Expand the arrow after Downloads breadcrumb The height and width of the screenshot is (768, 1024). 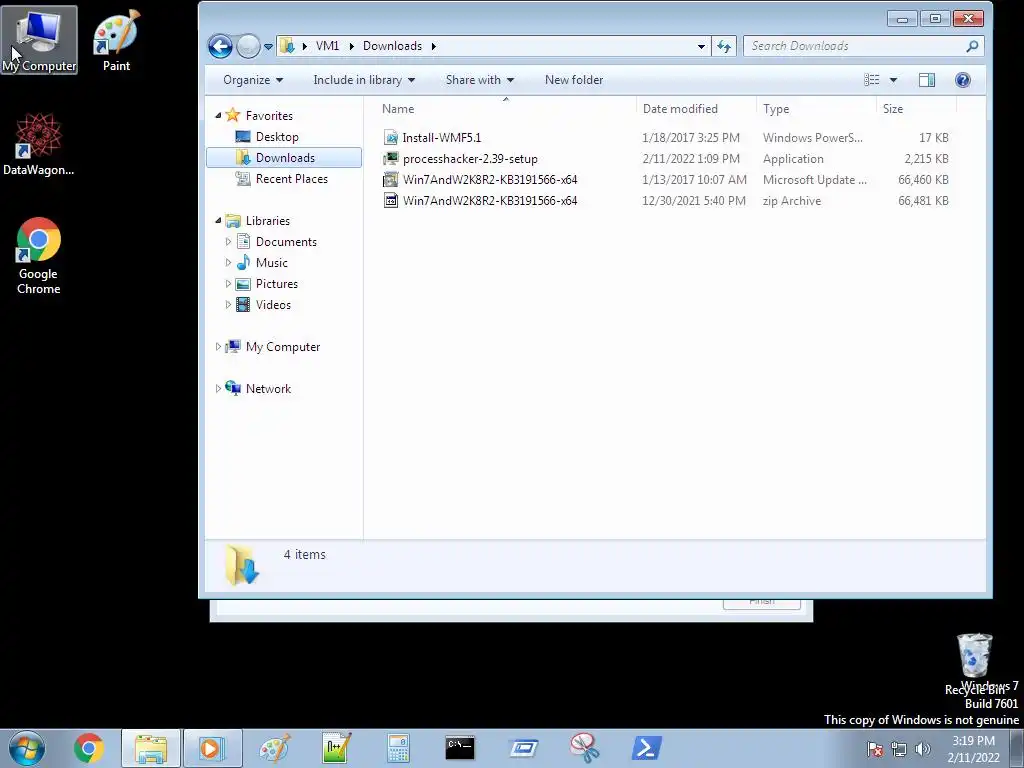tap(434, 46)
